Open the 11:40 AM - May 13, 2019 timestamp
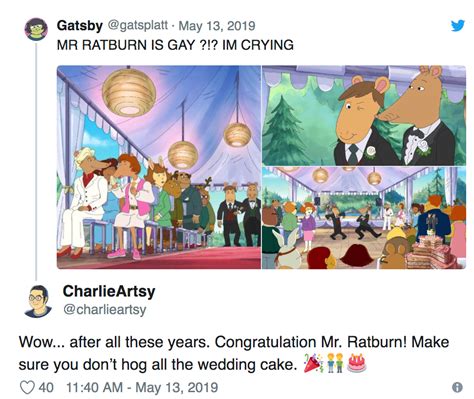 [x=142, y=387]
